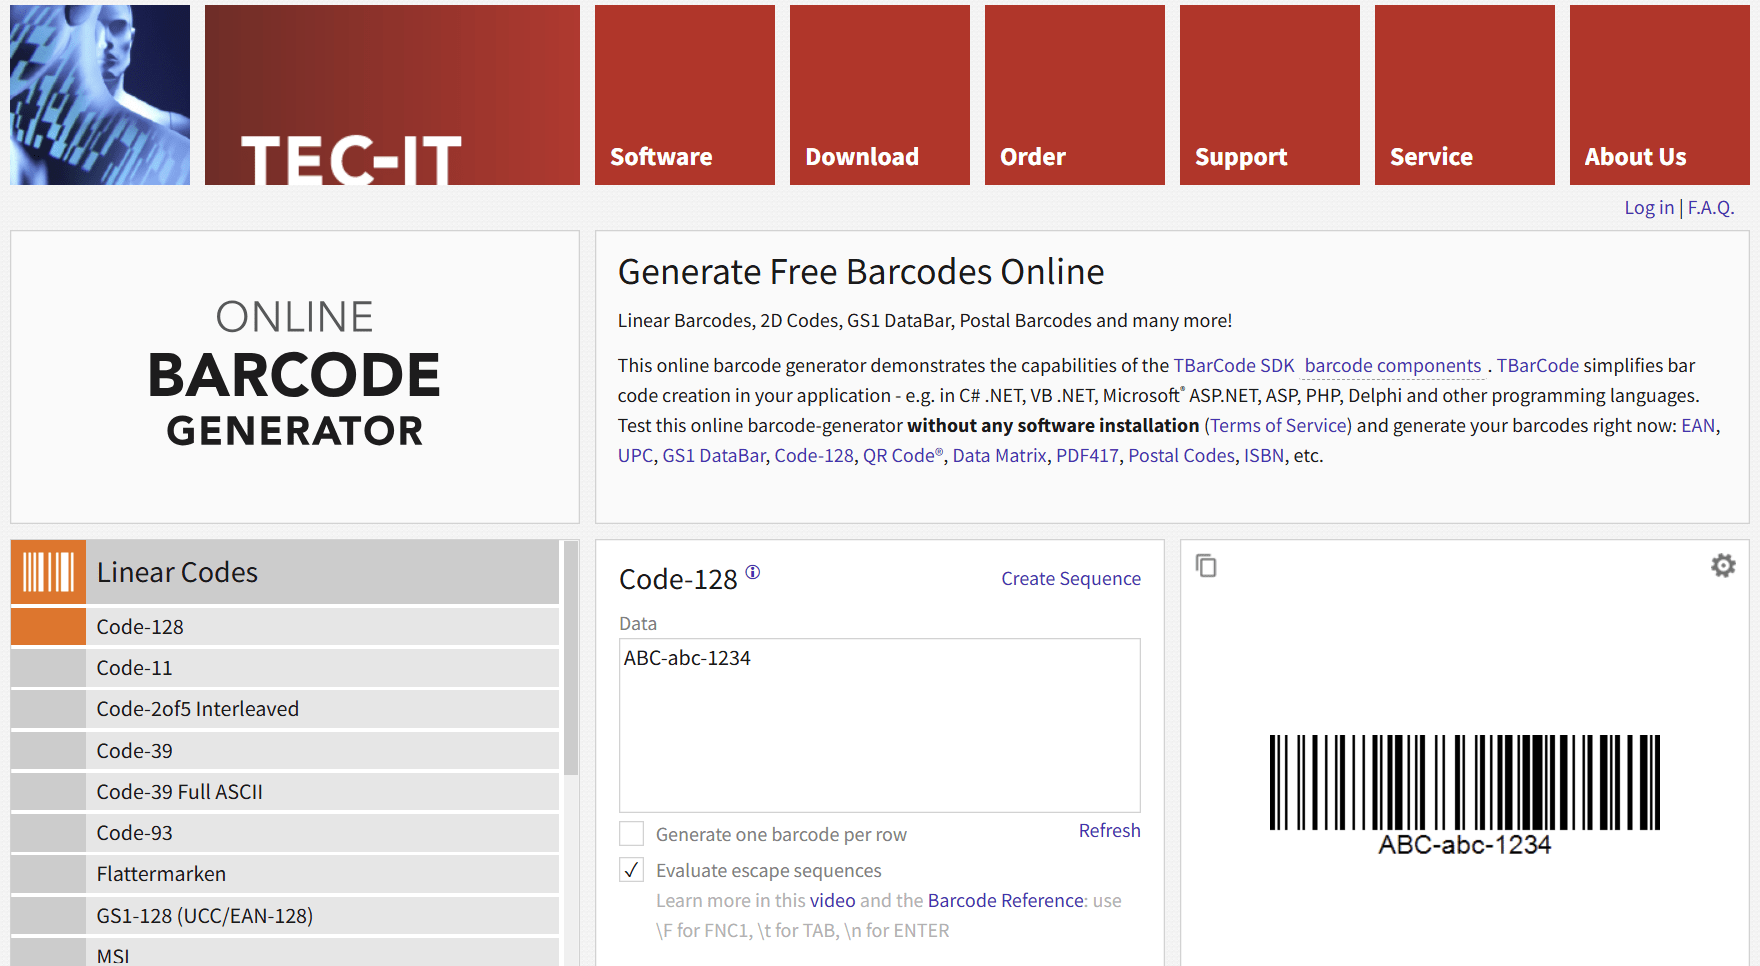Open the About Us menu tile
Image resolution: width=1760 pixels, height=966 pixels.
pyautogui.click(x=1660, y=95)
